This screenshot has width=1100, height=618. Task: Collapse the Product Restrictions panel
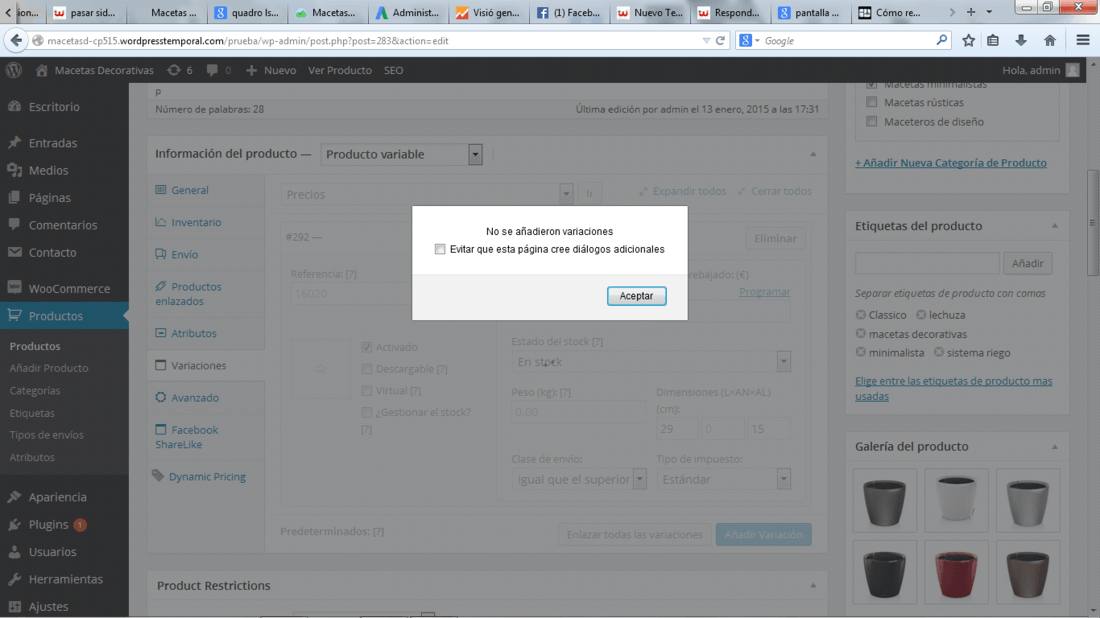coord(813,585)
